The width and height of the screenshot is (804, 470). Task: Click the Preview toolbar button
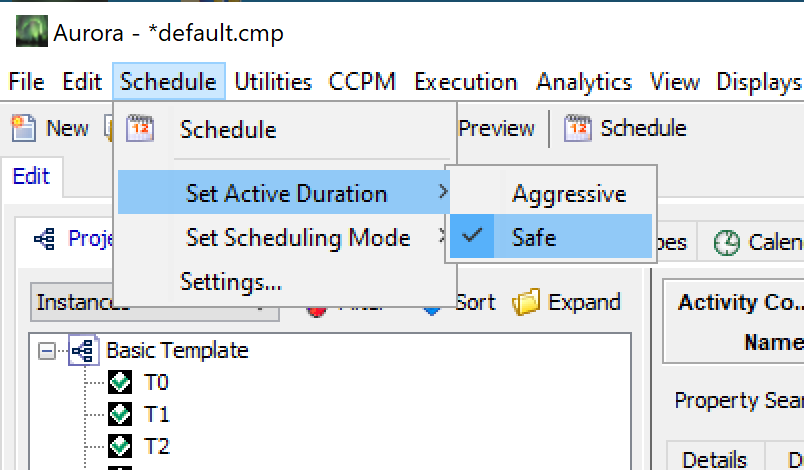496,128
